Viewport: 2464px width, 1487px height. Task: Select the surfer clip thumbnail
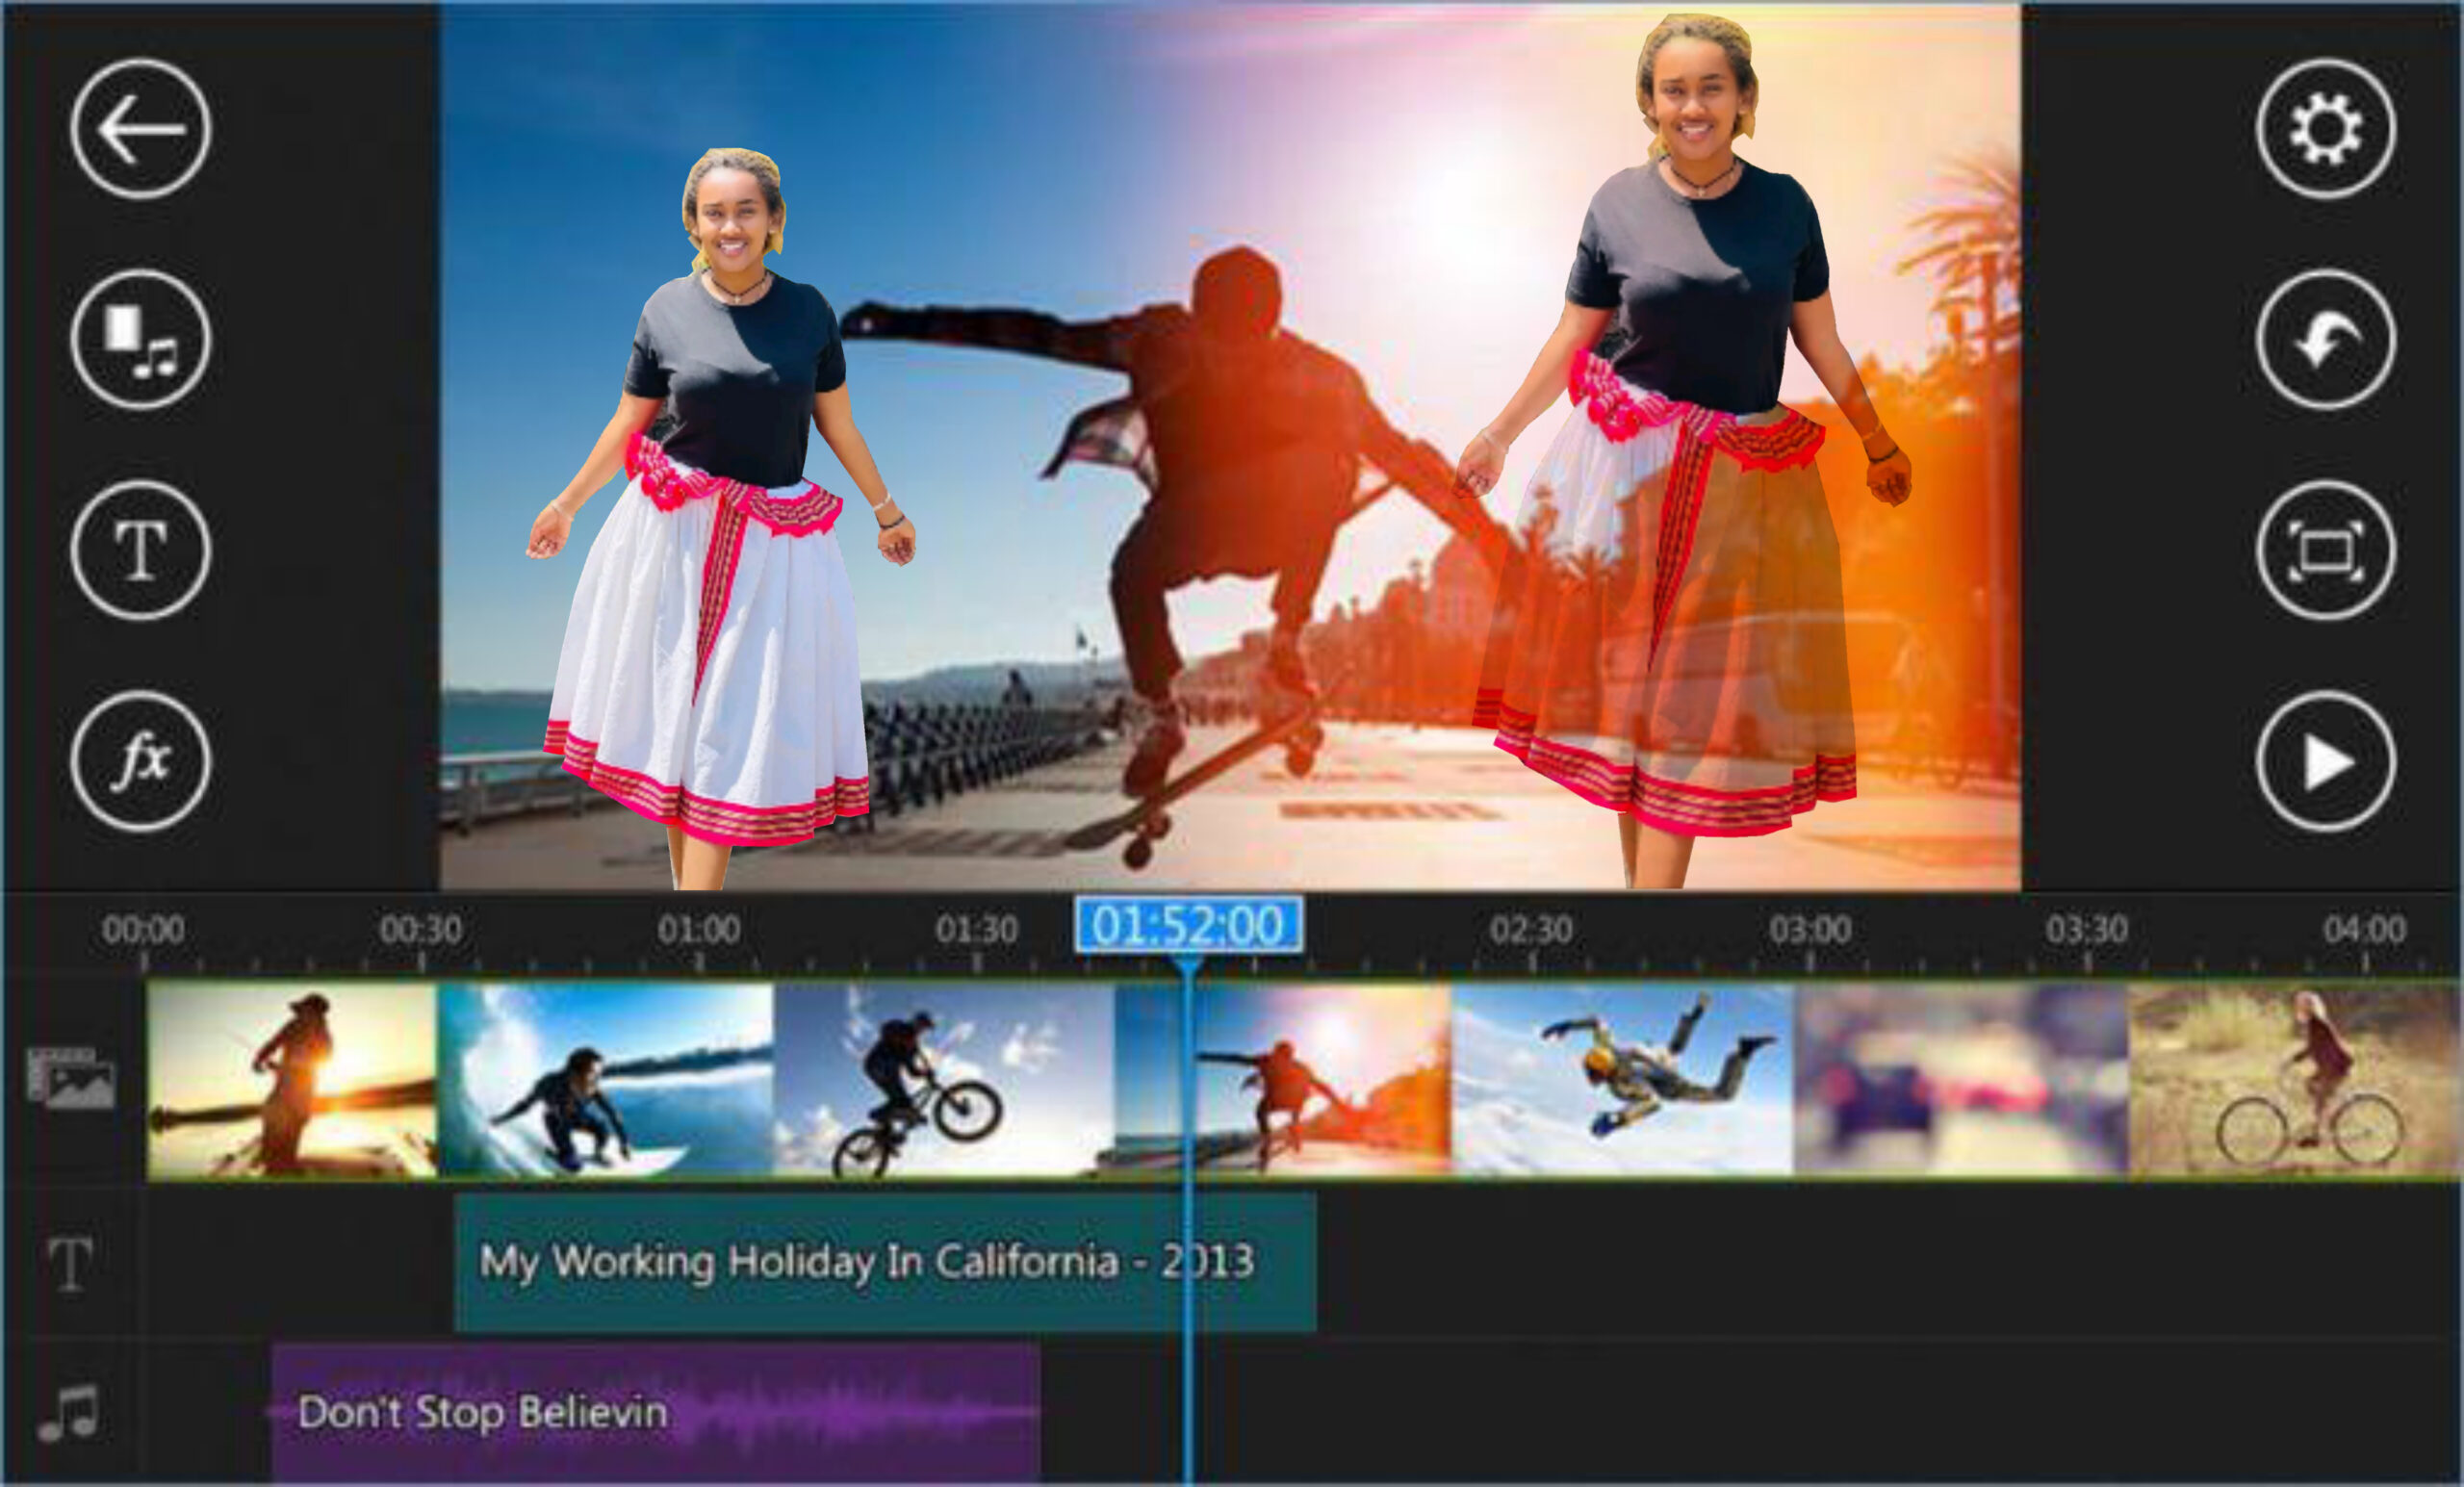[605, 1080]
